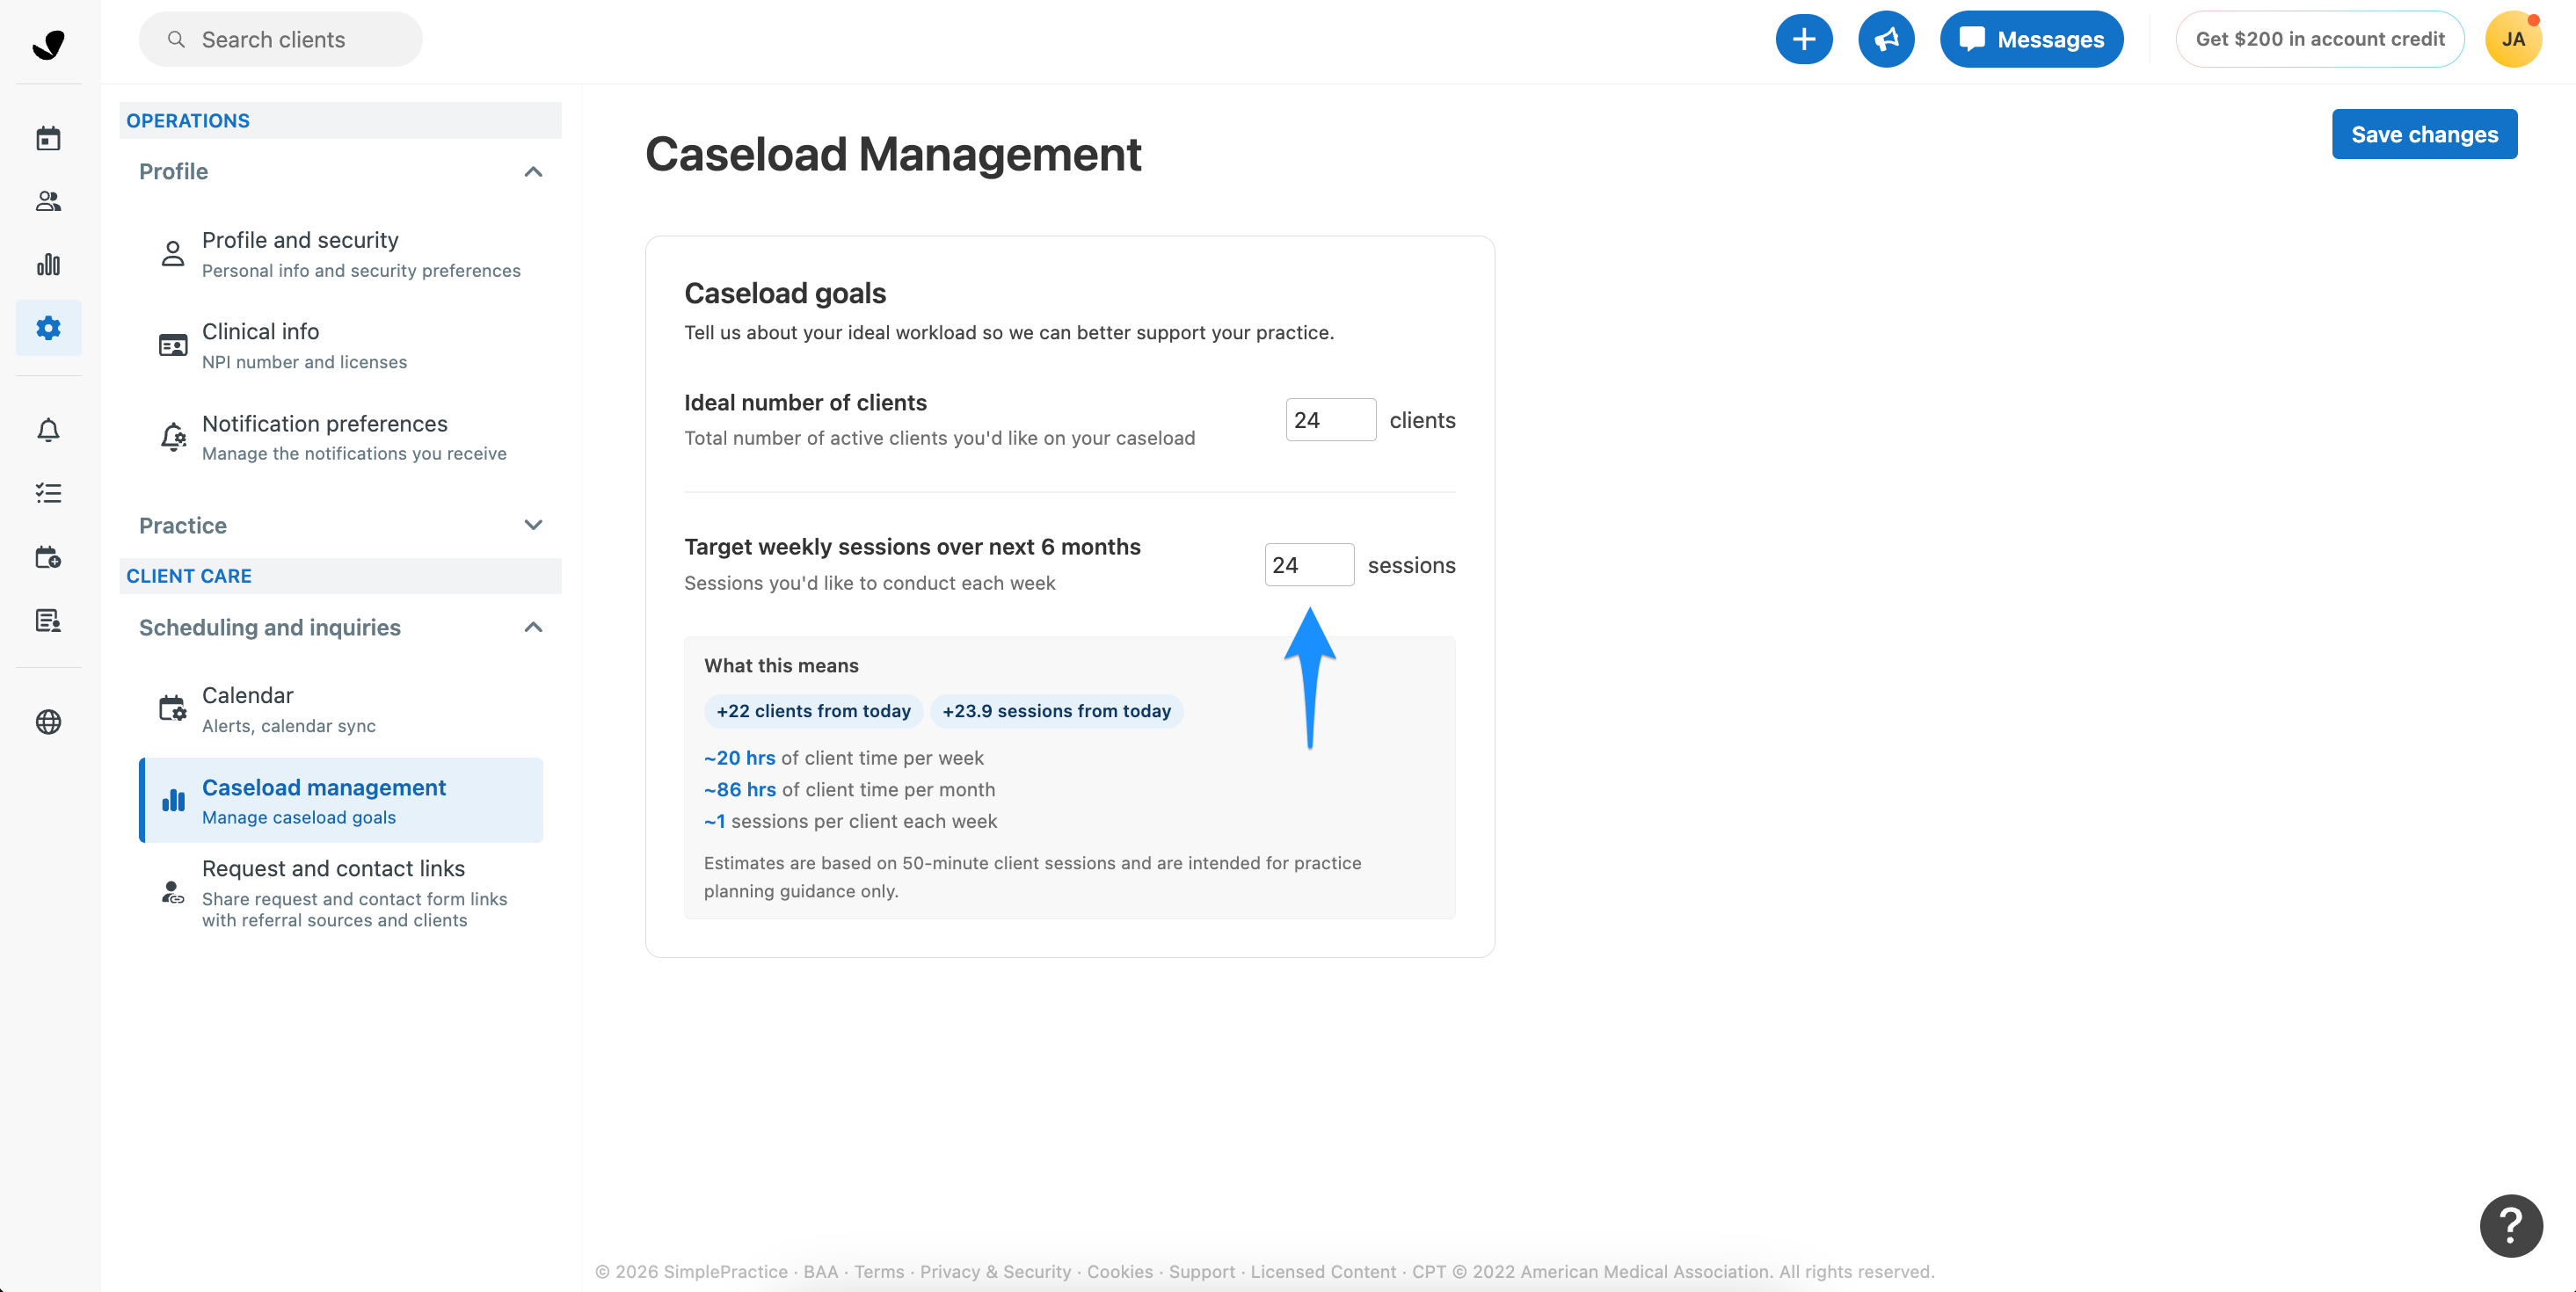Click Save changes button
Screen dimensions: 2576x1292
tap(2424, 134)
